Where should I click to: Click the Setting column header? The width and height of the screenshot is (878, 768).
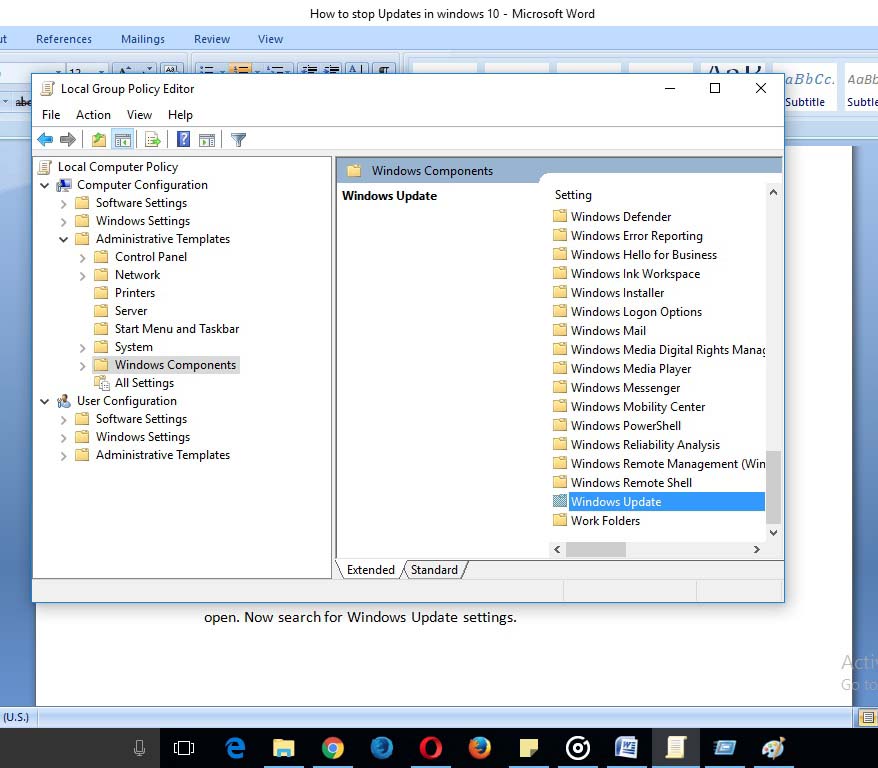[573, 195]
